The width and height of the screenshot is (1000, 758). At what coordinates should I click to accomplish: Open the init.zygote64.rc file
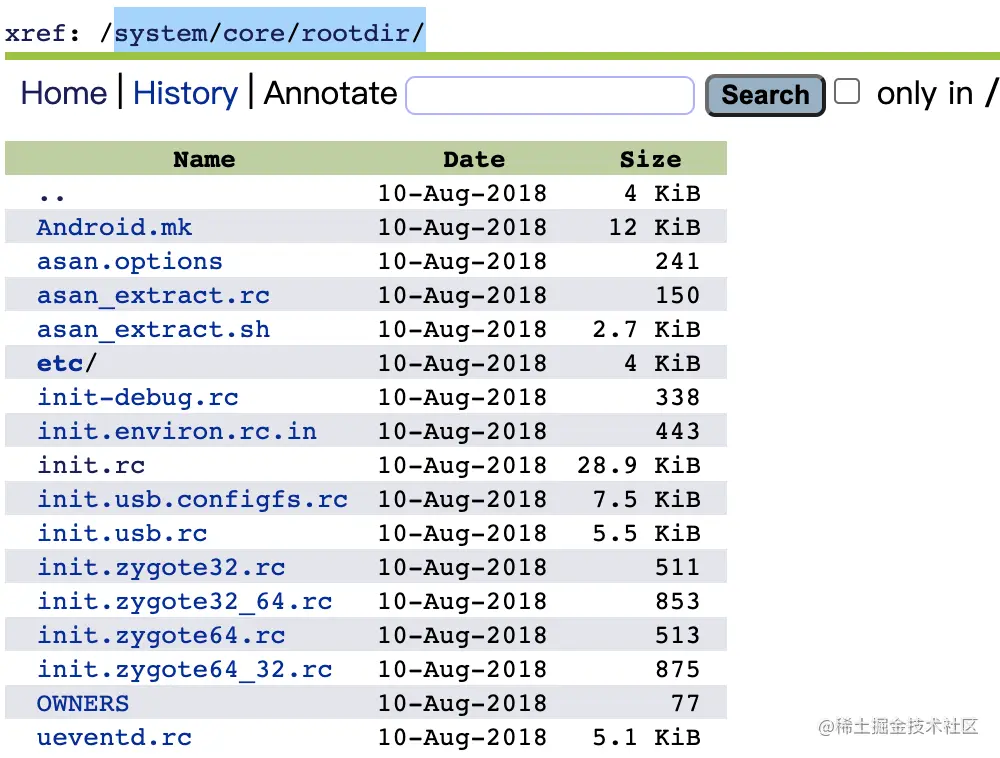click(161, 636)
